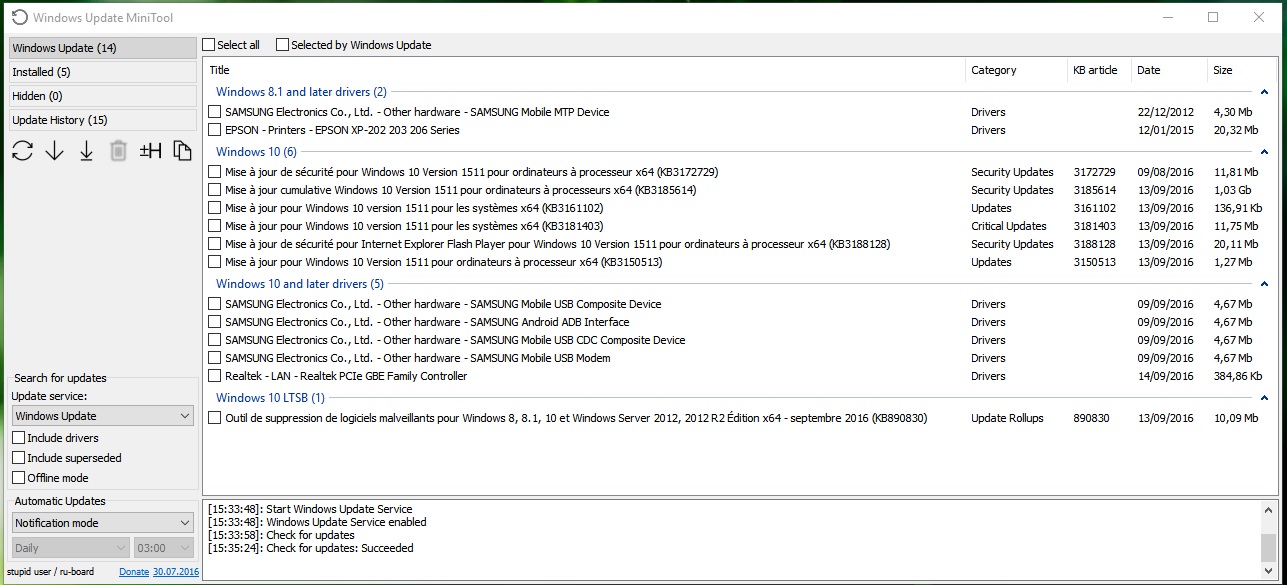
Task: Click the Update Rollups category cell
Action: coord(1007,418)
